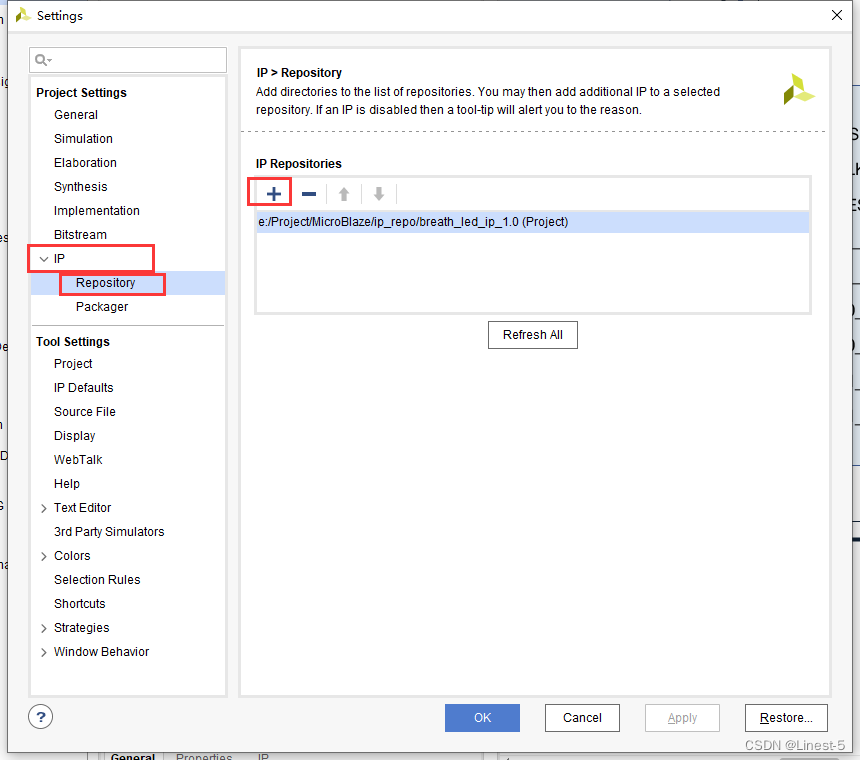
Task: Add a new IP repository with plus icon
Action: click(x=274, y=194)
